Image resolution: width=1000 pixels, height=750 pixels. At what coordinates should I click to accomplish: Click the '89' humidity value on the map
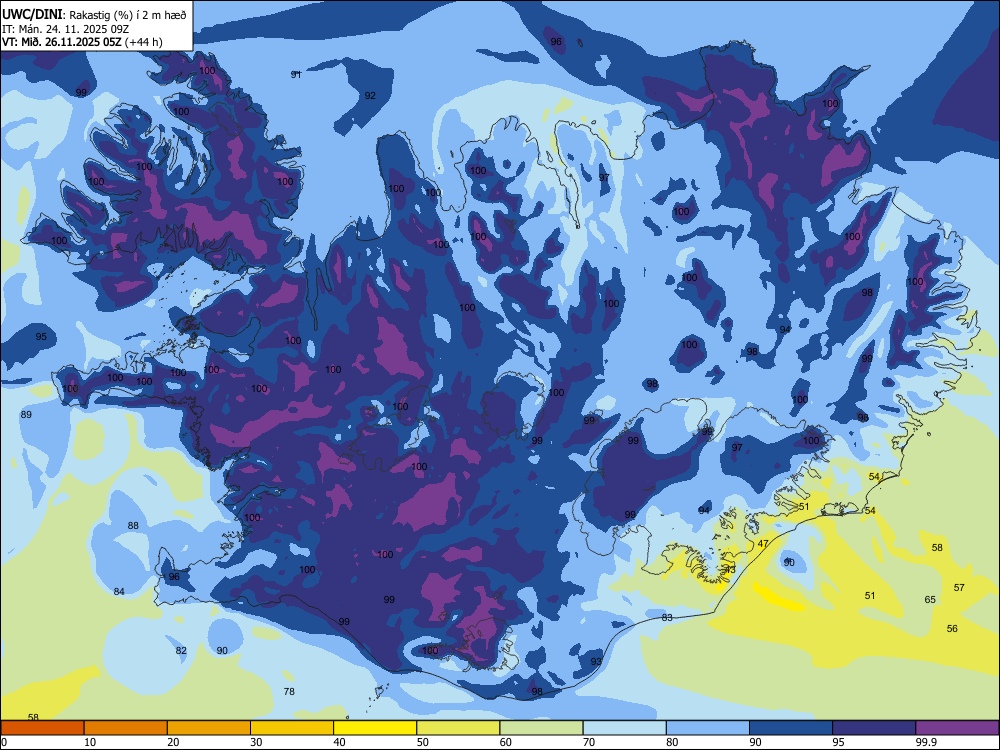pos(26,415)
